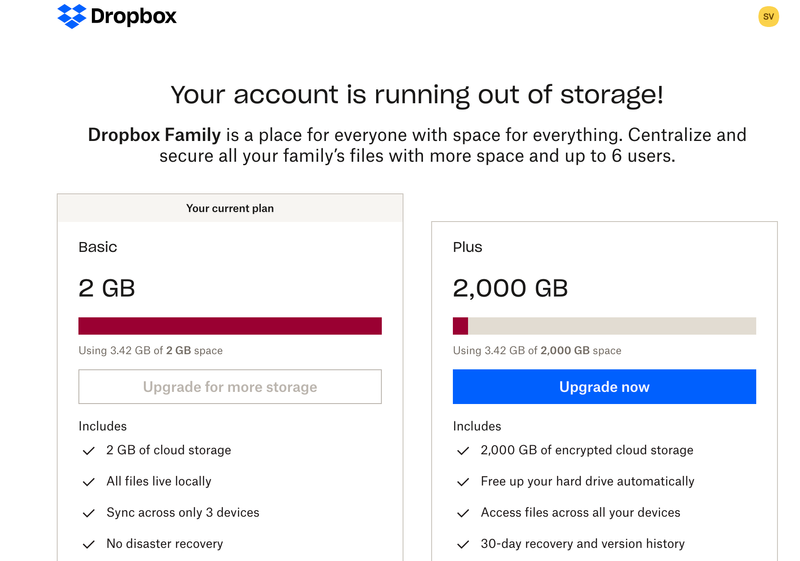Click the running out of storage headline
This screenshot has width=800, height=561.
416,95
